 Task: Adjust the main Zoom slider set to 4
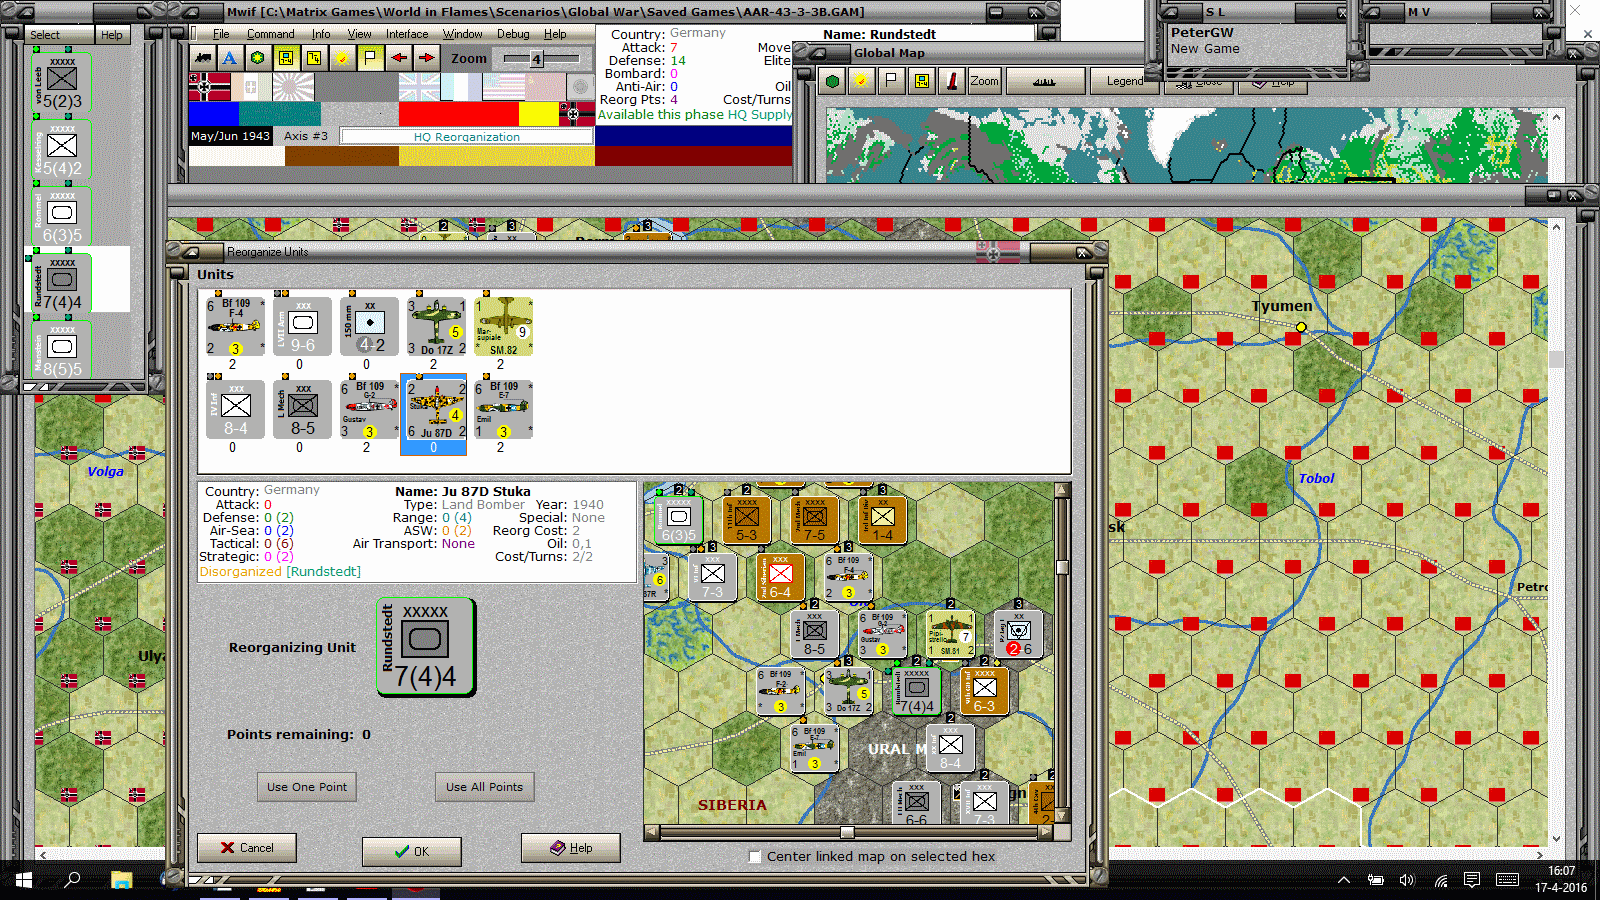click(536, 59)
